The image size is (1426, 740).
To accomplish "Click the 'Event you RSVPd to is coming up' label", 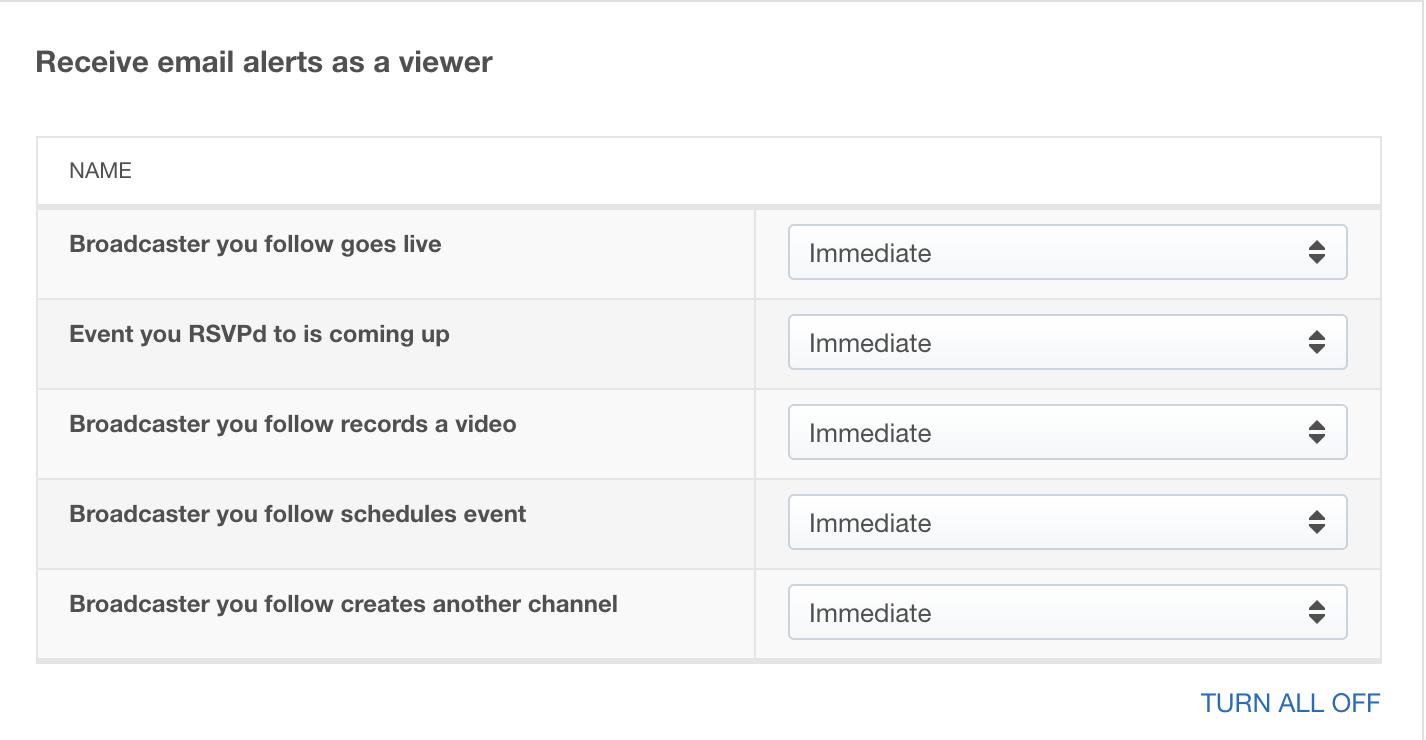I will (259, 334).
